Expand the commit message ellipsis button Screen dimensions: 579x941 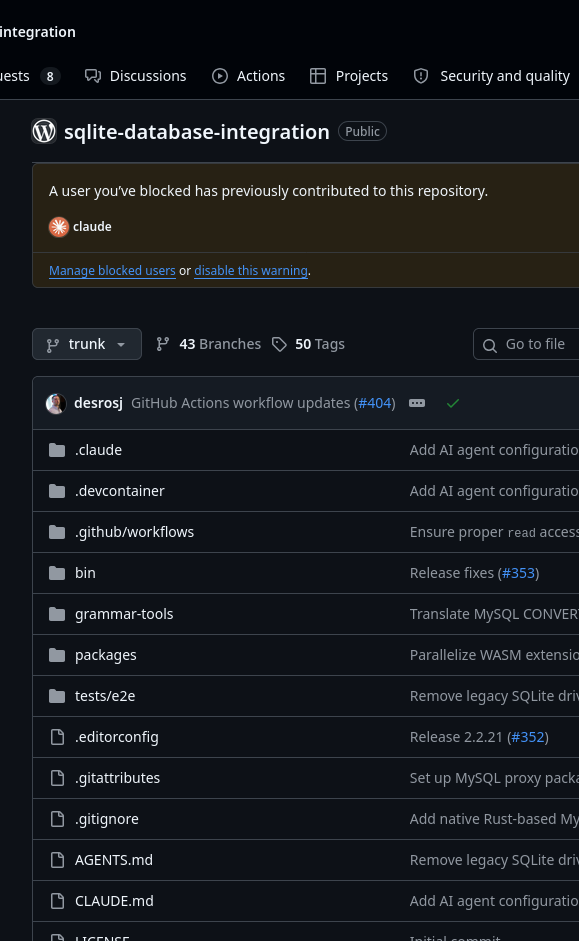coord(417,403)
